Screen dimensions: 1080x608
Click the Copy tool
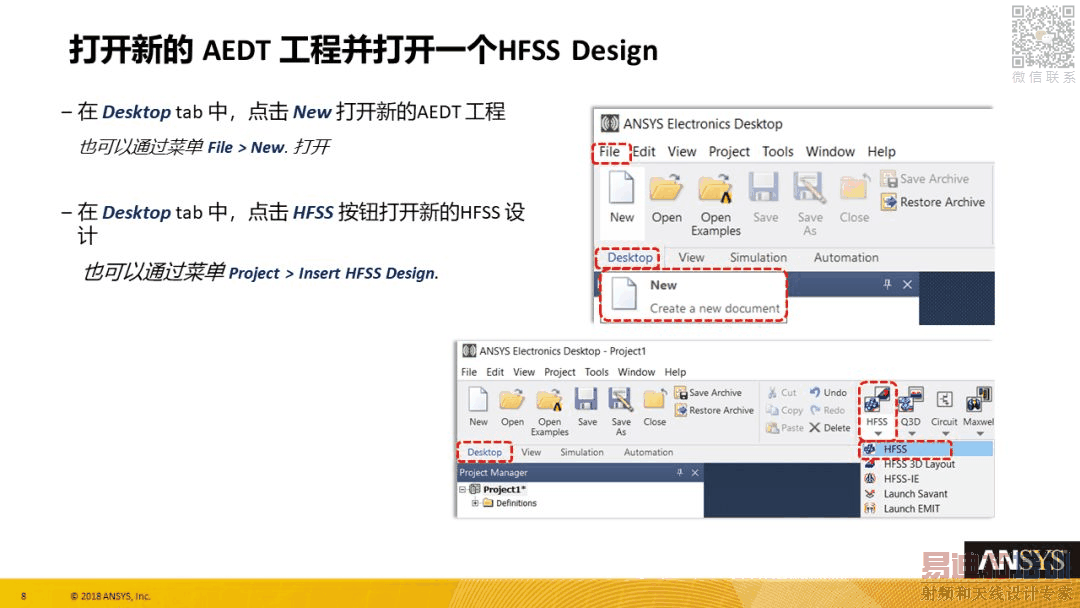785,410
